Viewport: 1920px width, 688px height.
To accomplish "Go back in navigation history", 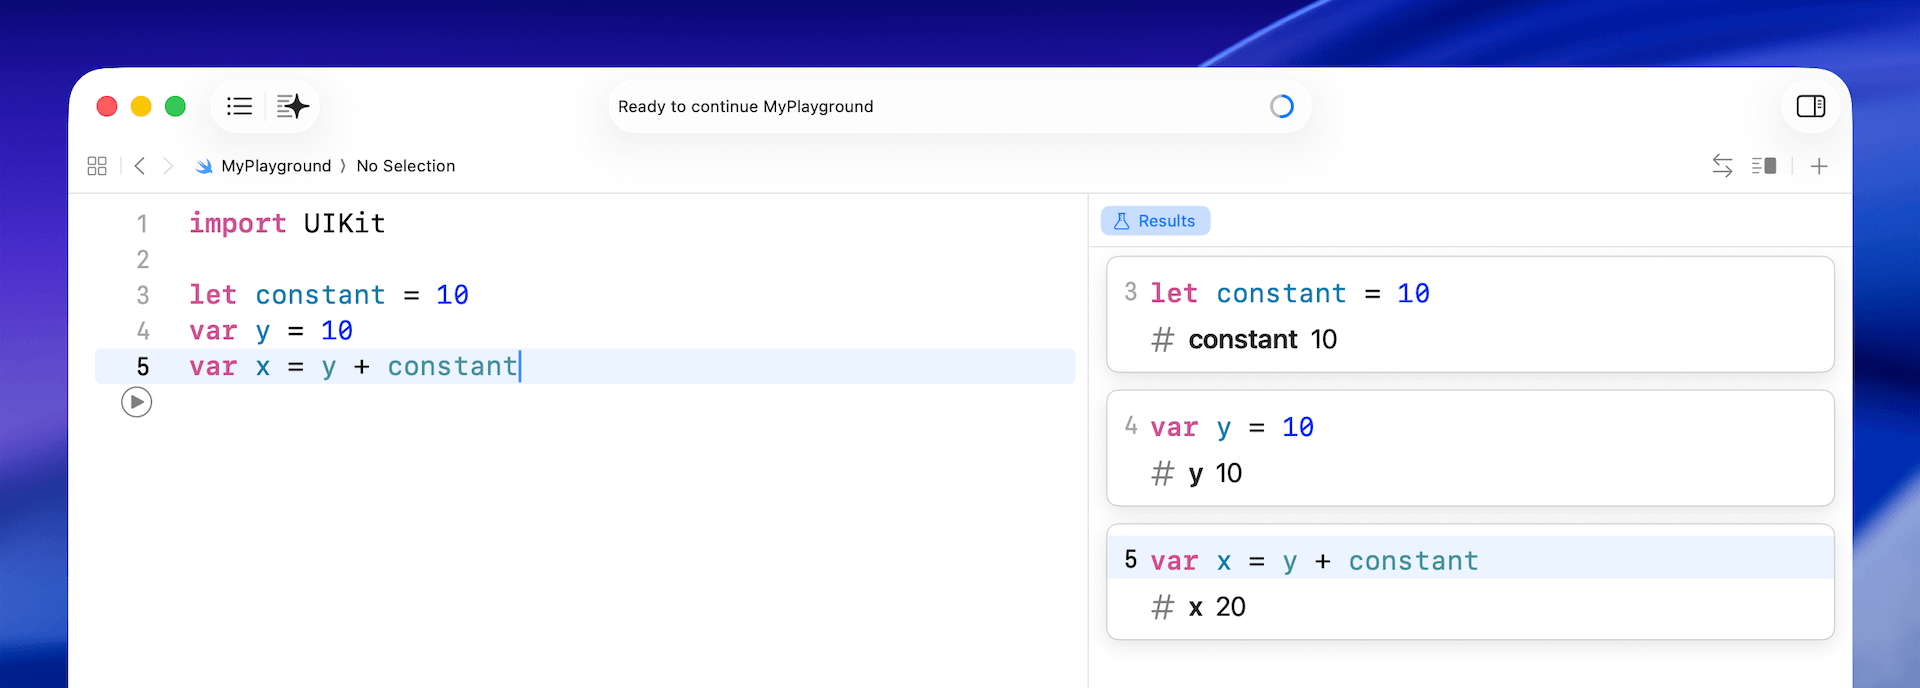I will pyautogui.click(x=140, y=166).
